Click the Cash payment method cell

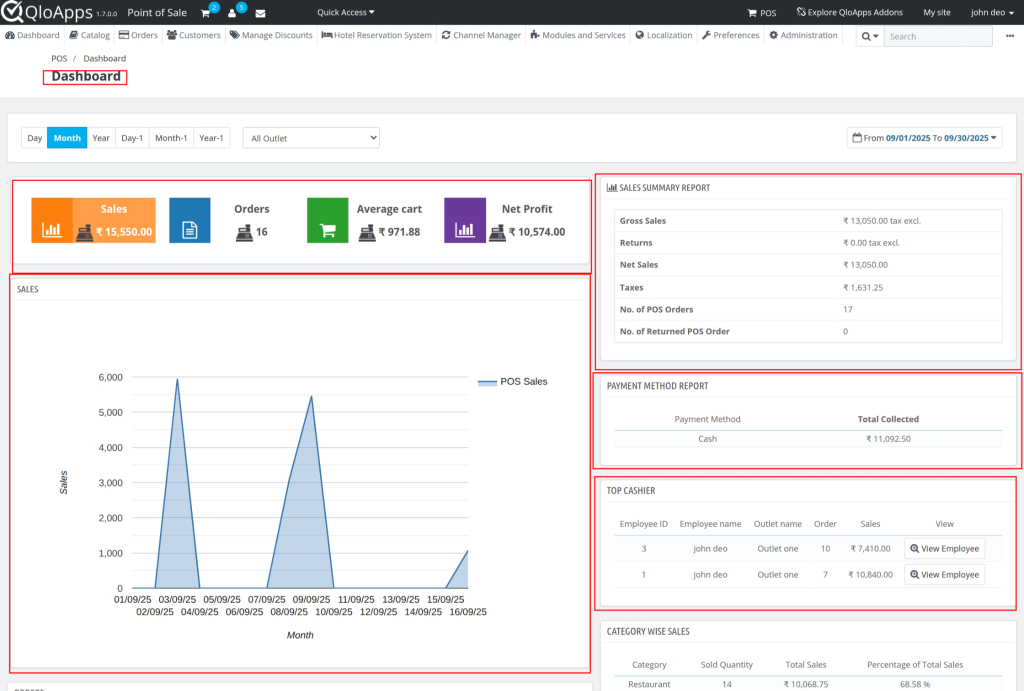[x=707, y=439]
